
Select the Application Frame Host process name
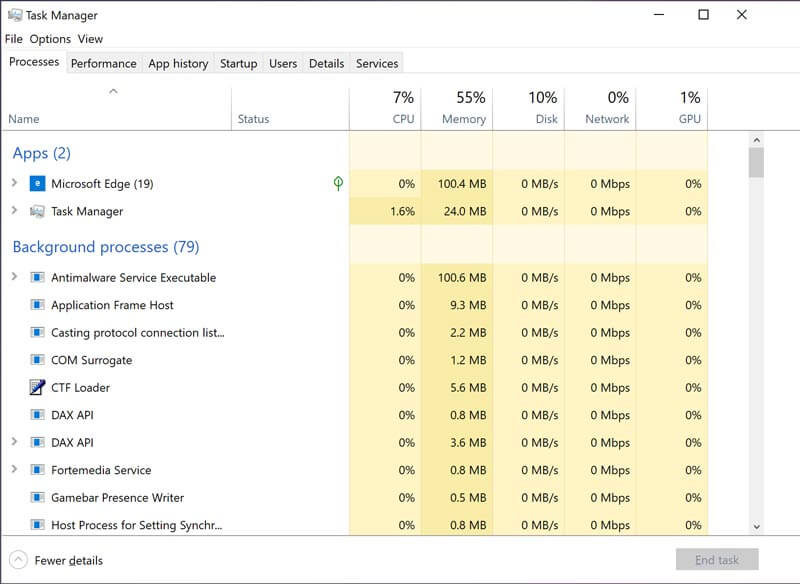click(112, 305)
